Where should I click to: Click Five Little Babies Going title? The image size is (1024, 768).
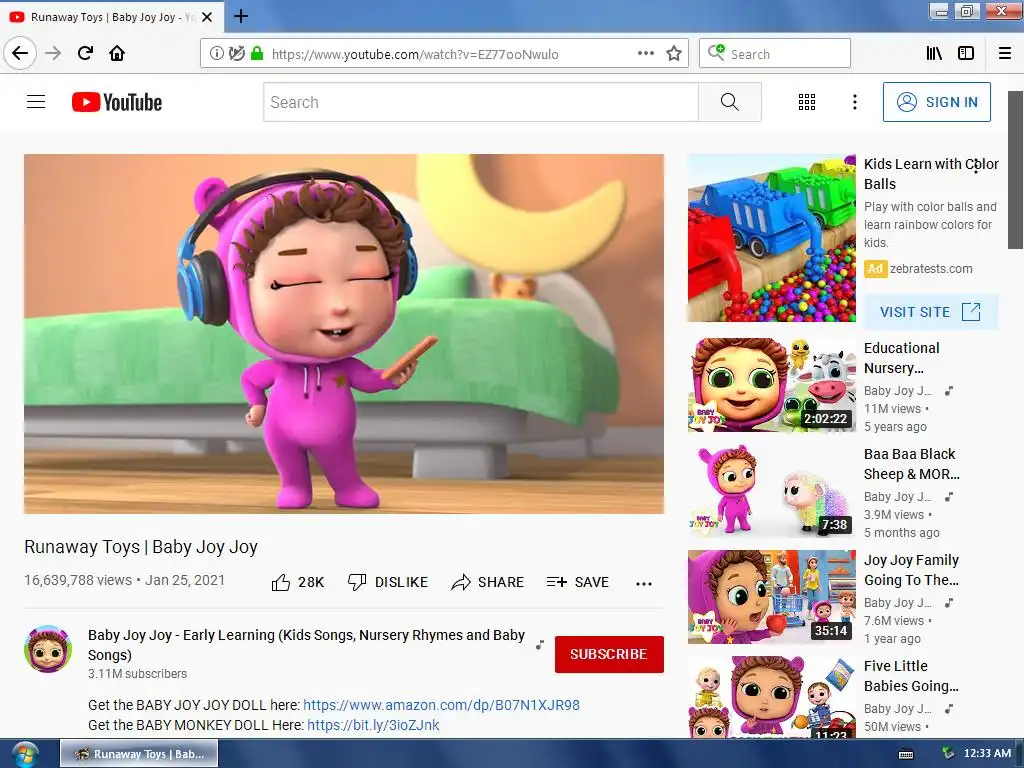pyautogui.click(x=911, y=676)
